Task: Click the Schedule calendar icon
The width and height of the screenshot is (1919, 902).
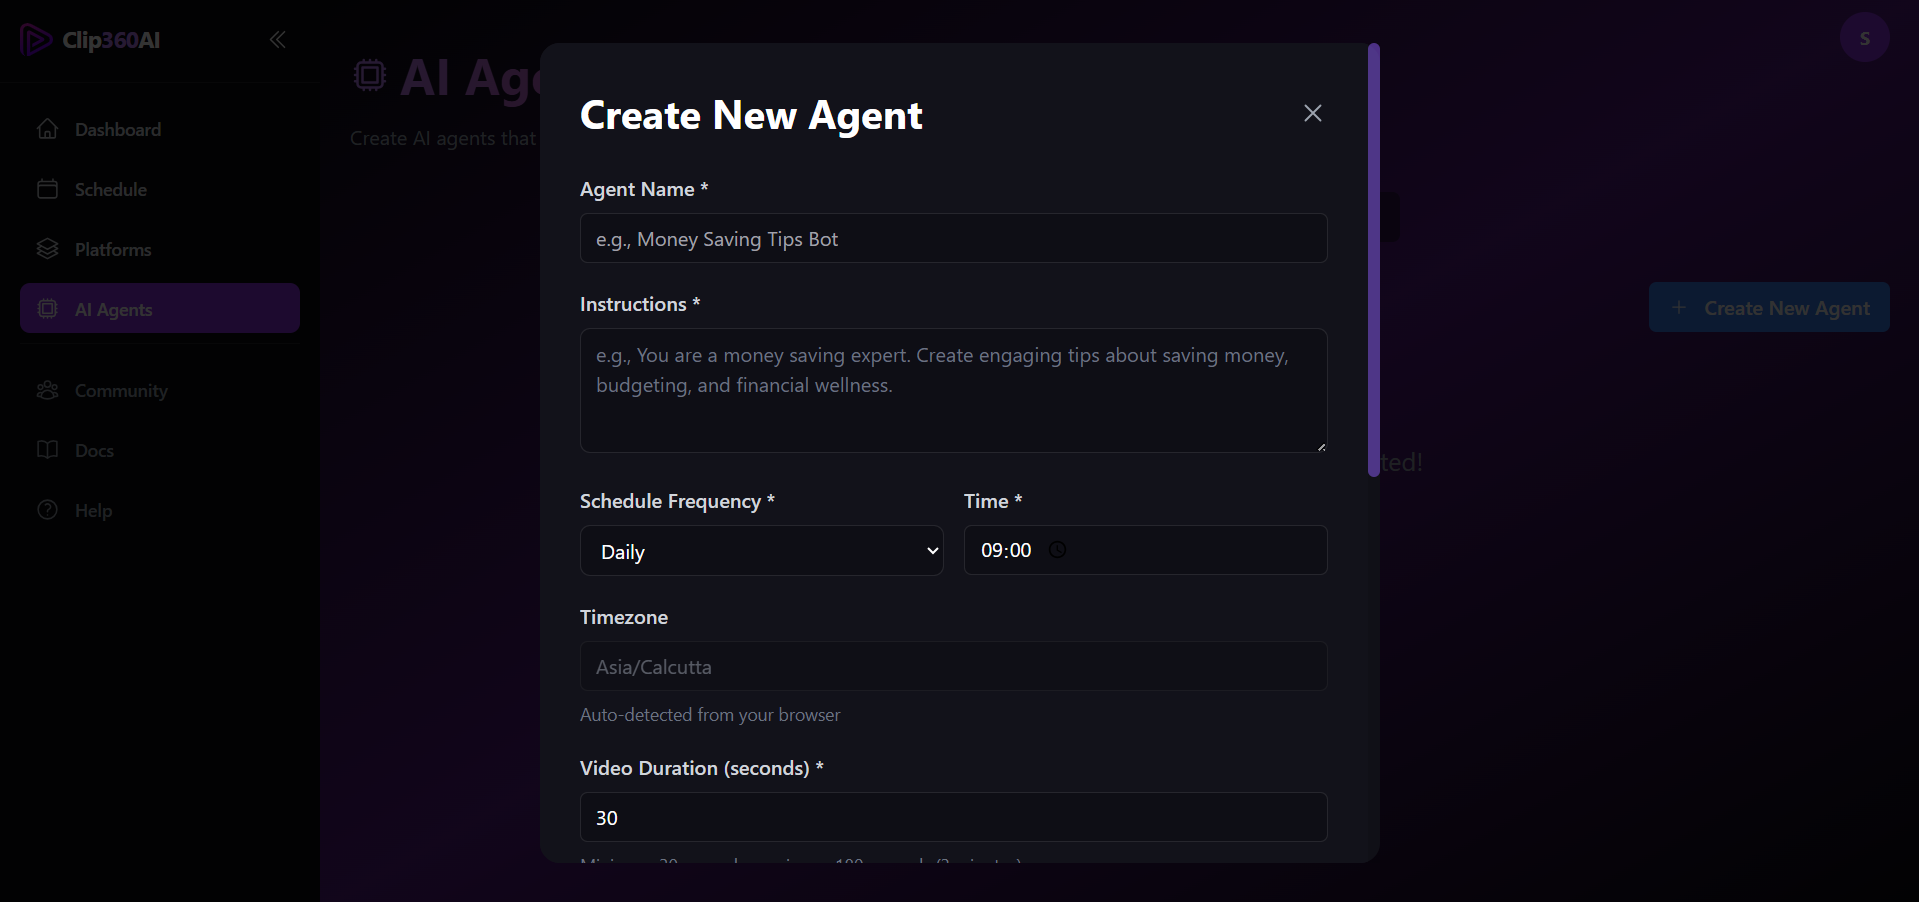Action: click(47, 189)
